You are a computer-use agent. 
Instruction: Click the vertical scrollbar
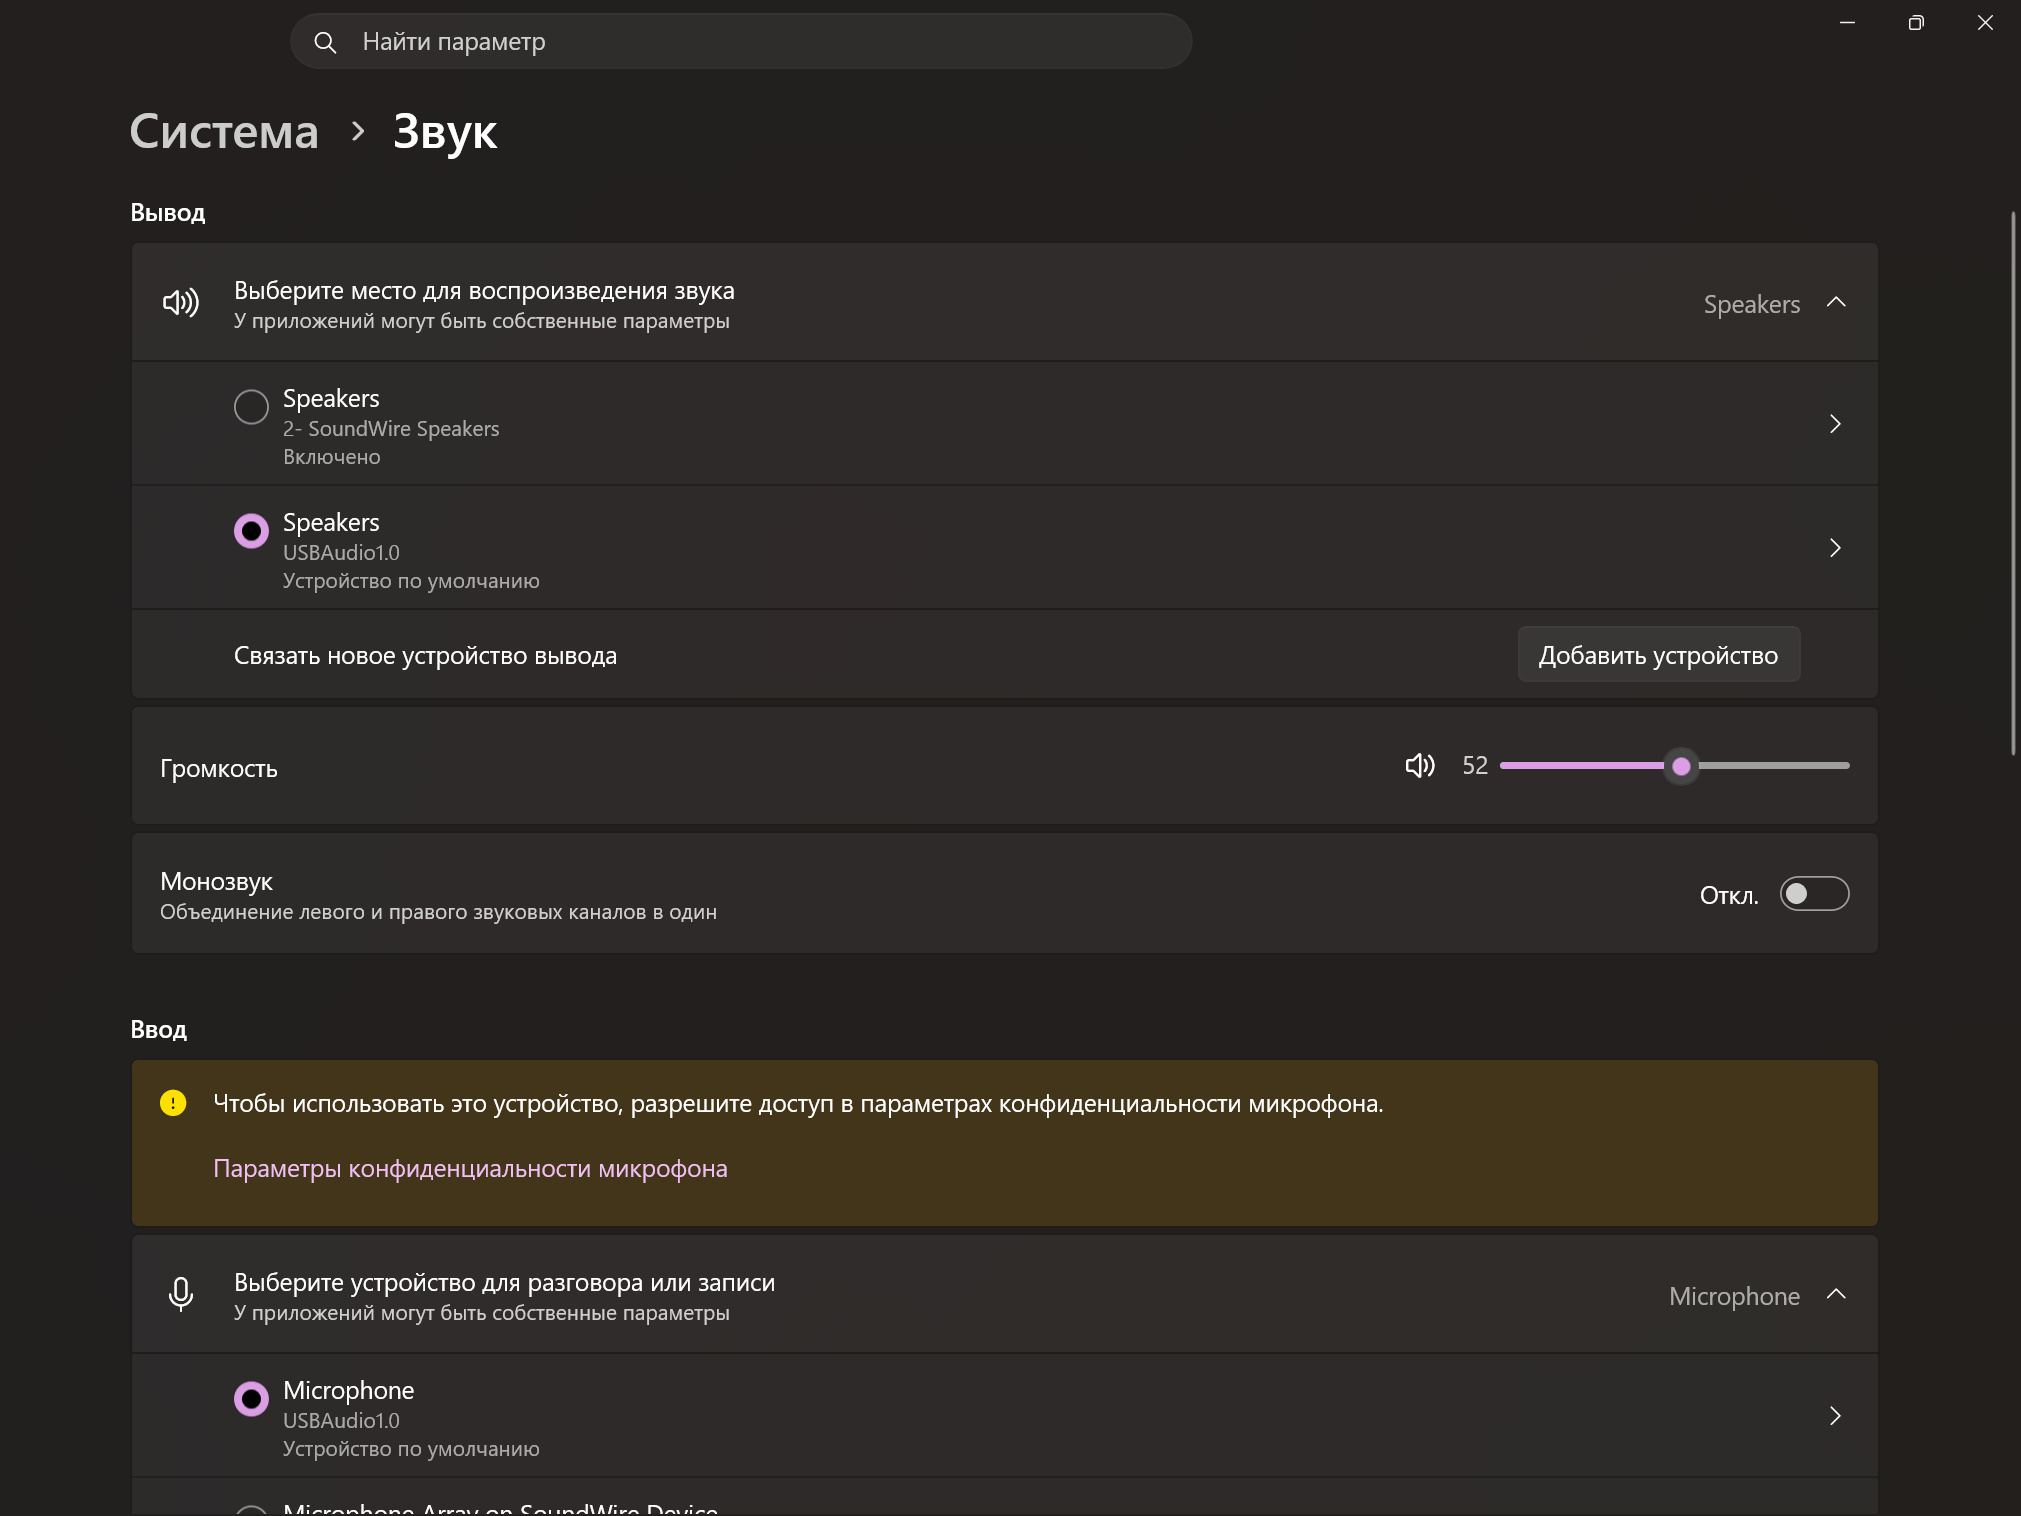pos(2012,483)
